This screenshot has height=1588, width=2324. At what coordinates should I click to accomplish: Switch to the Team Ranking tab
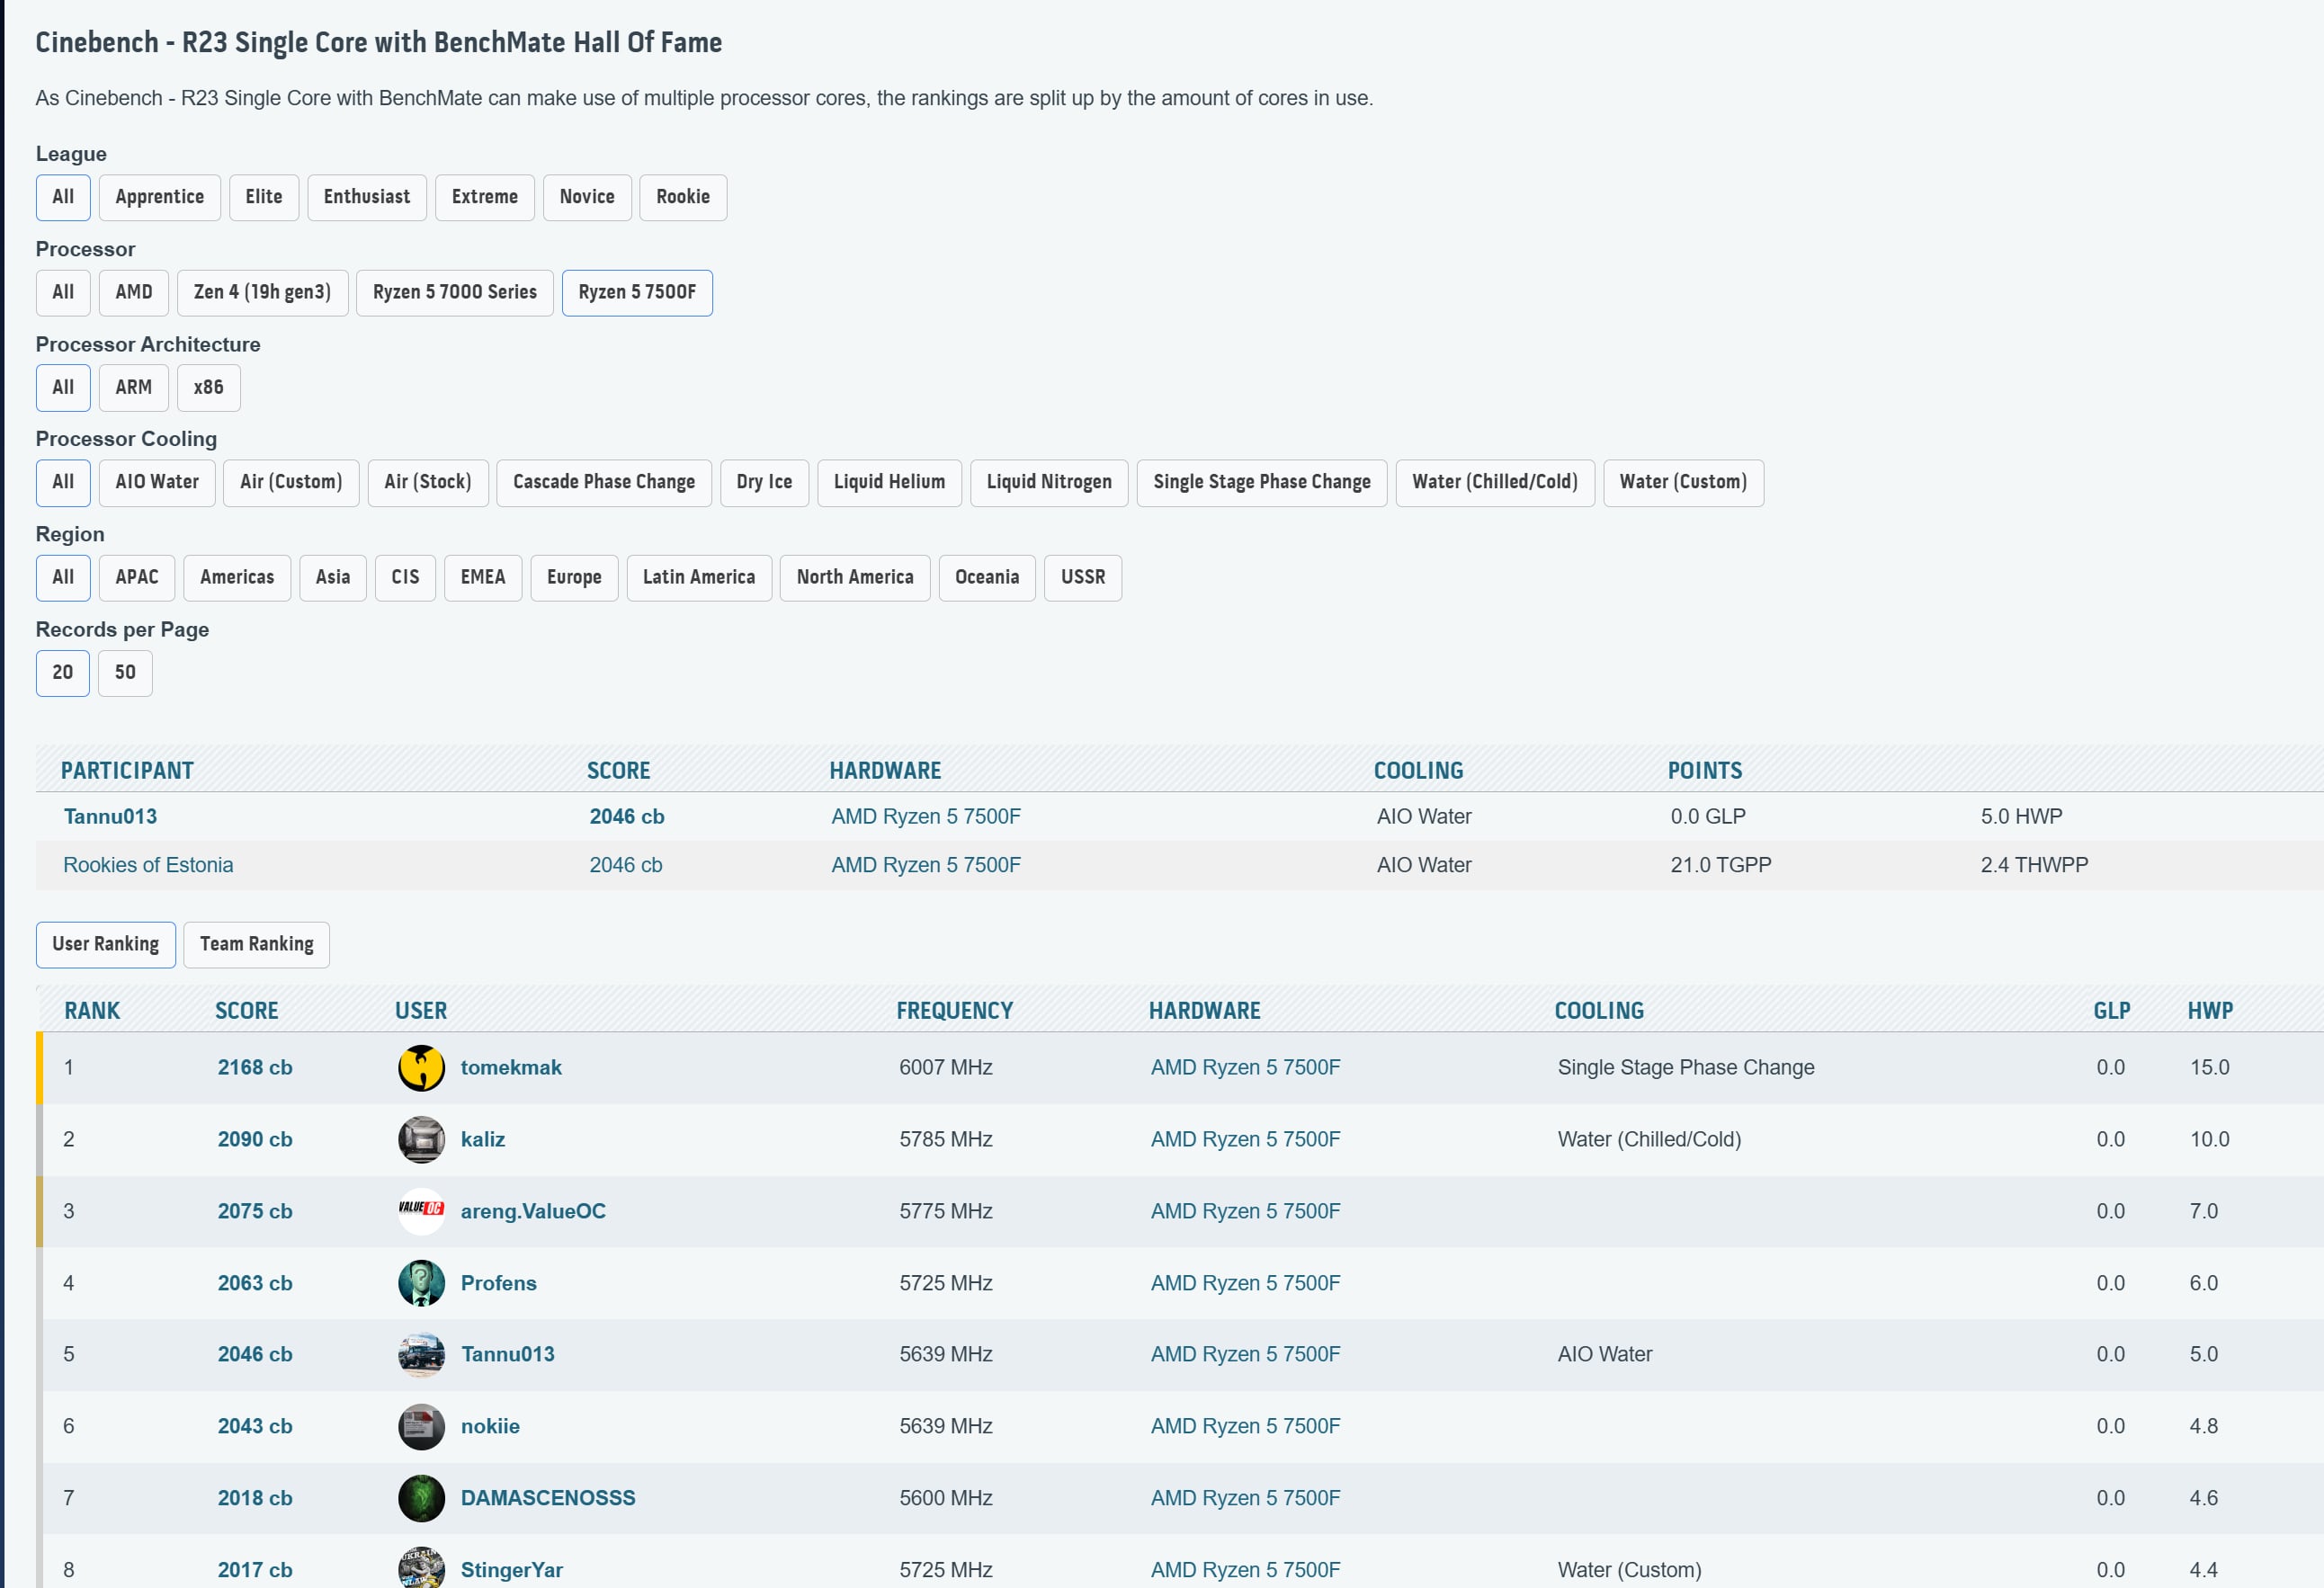tap(257, 944)
